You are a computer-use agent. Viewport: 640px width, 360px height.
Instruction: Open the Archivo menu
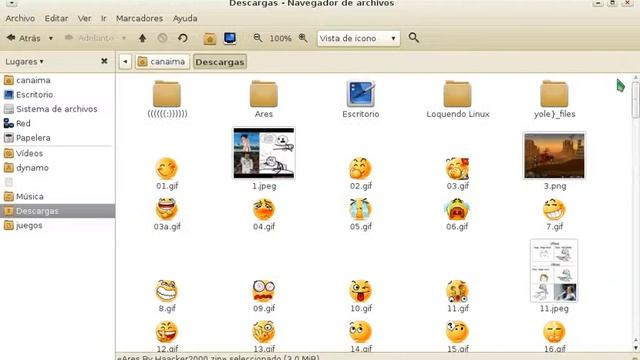(20, 18)
